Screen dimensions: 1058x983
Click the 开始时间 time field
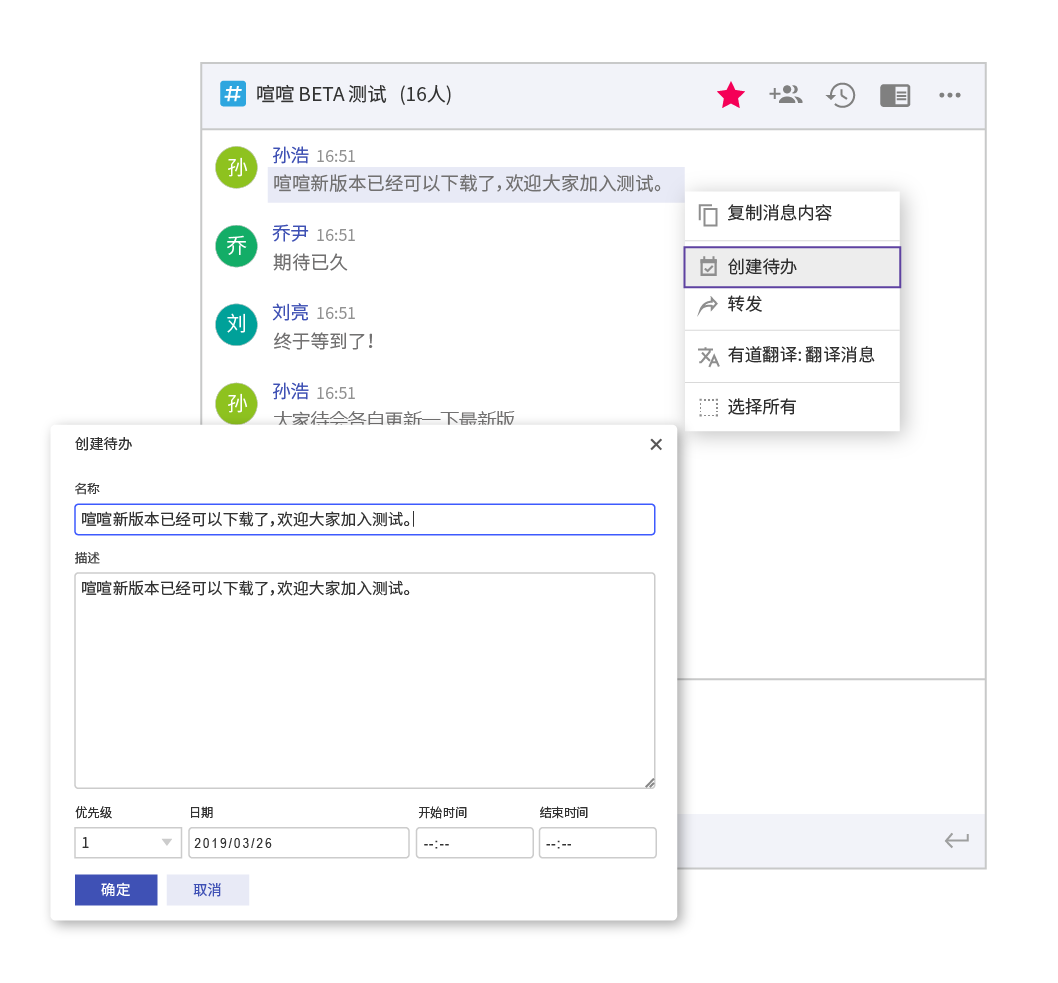[475, 843]
